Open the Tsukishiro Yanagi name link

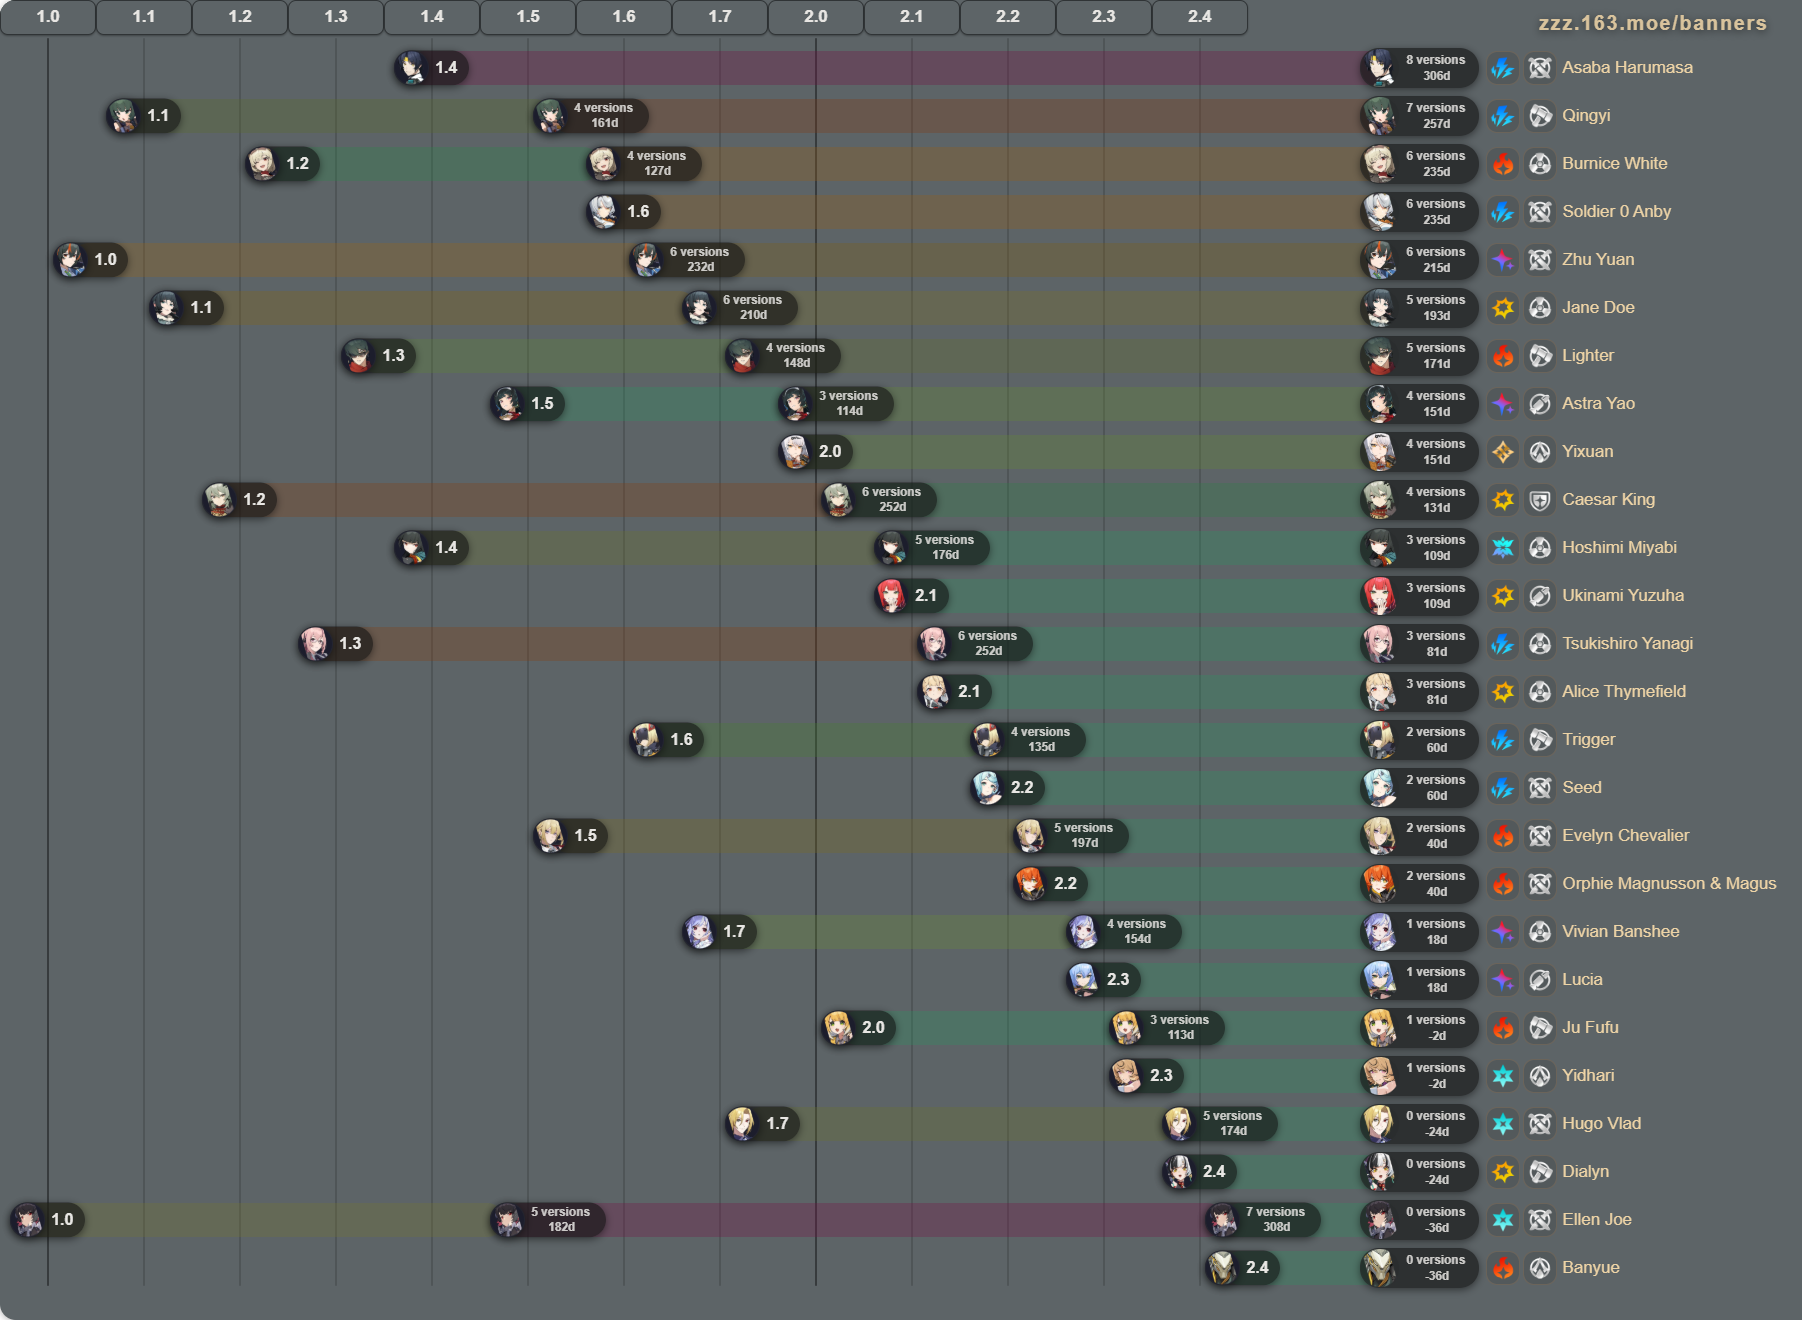1627,644
